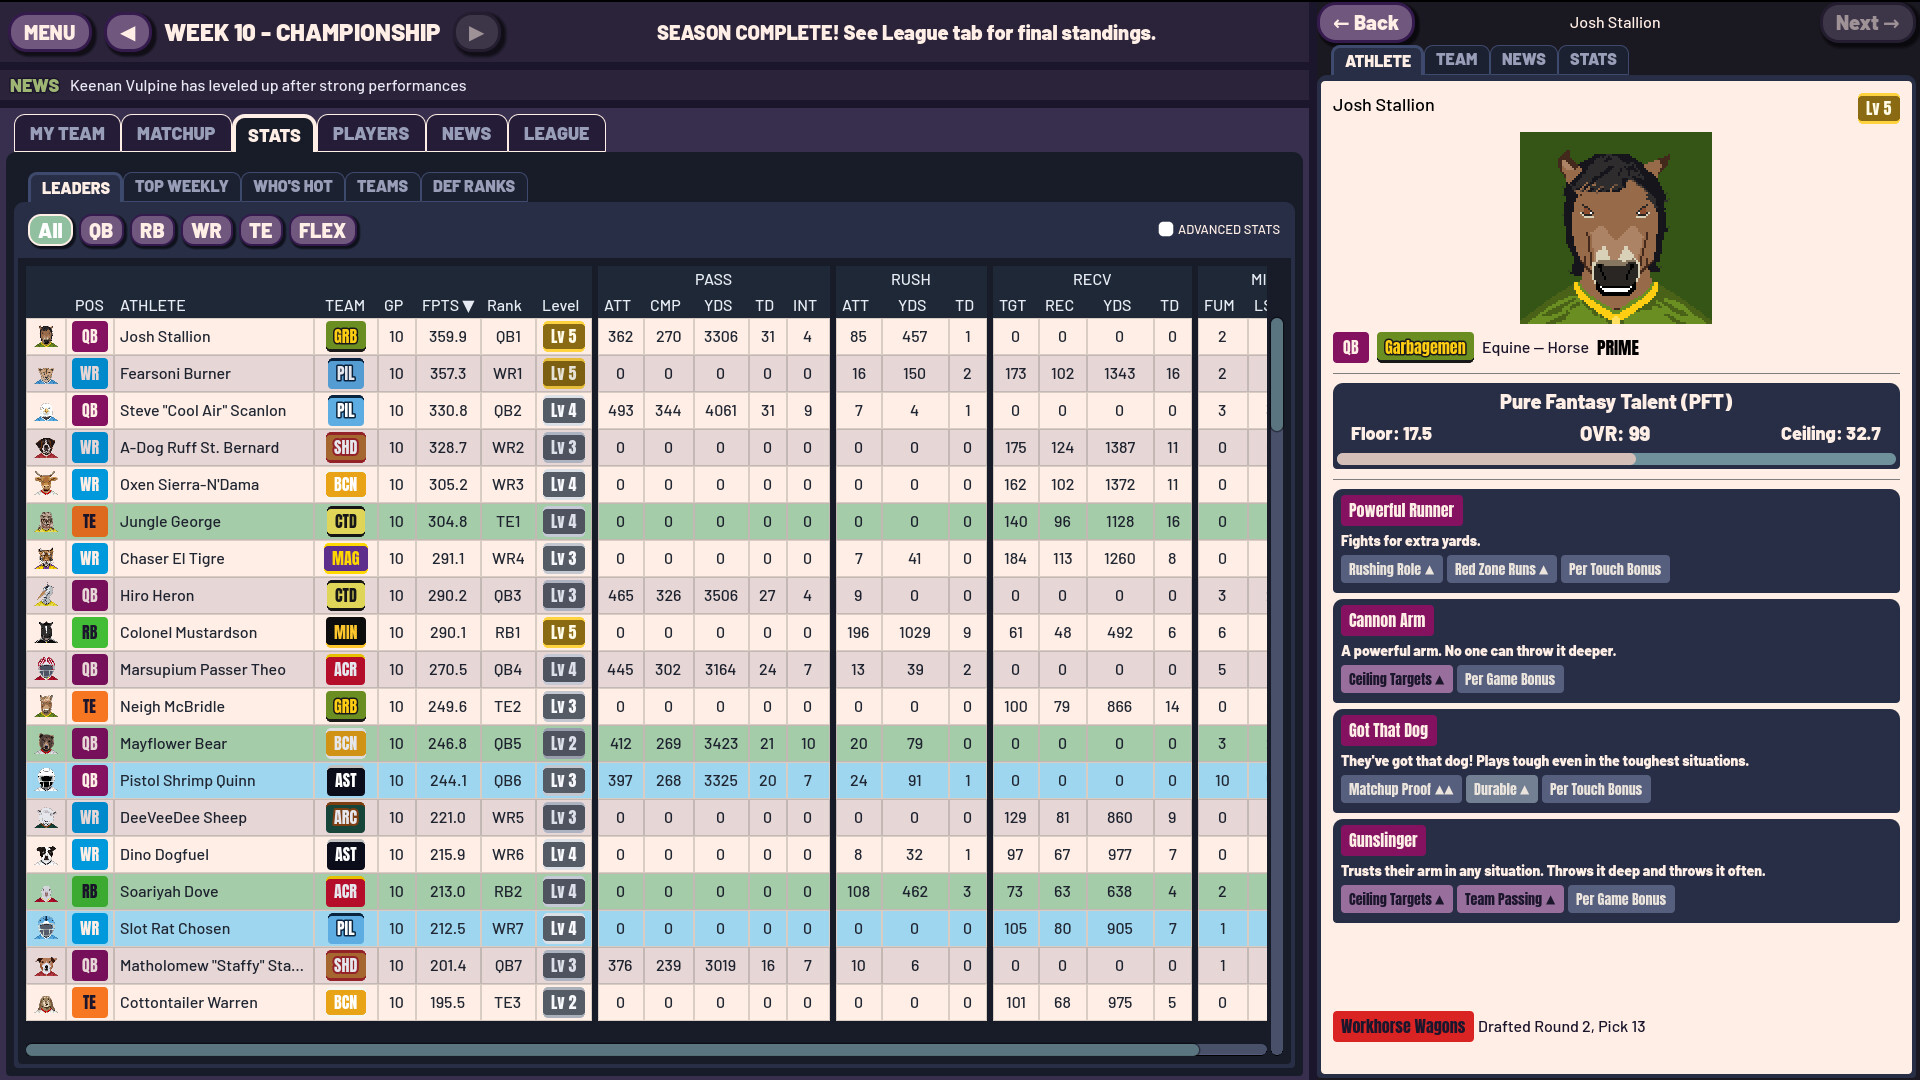Image resolution: width=1920 pixels, height=1080 pixels.
Task: Click the RB position badge for Soariyah Dove
Action: pyautogui.click(x=89, y=892)
